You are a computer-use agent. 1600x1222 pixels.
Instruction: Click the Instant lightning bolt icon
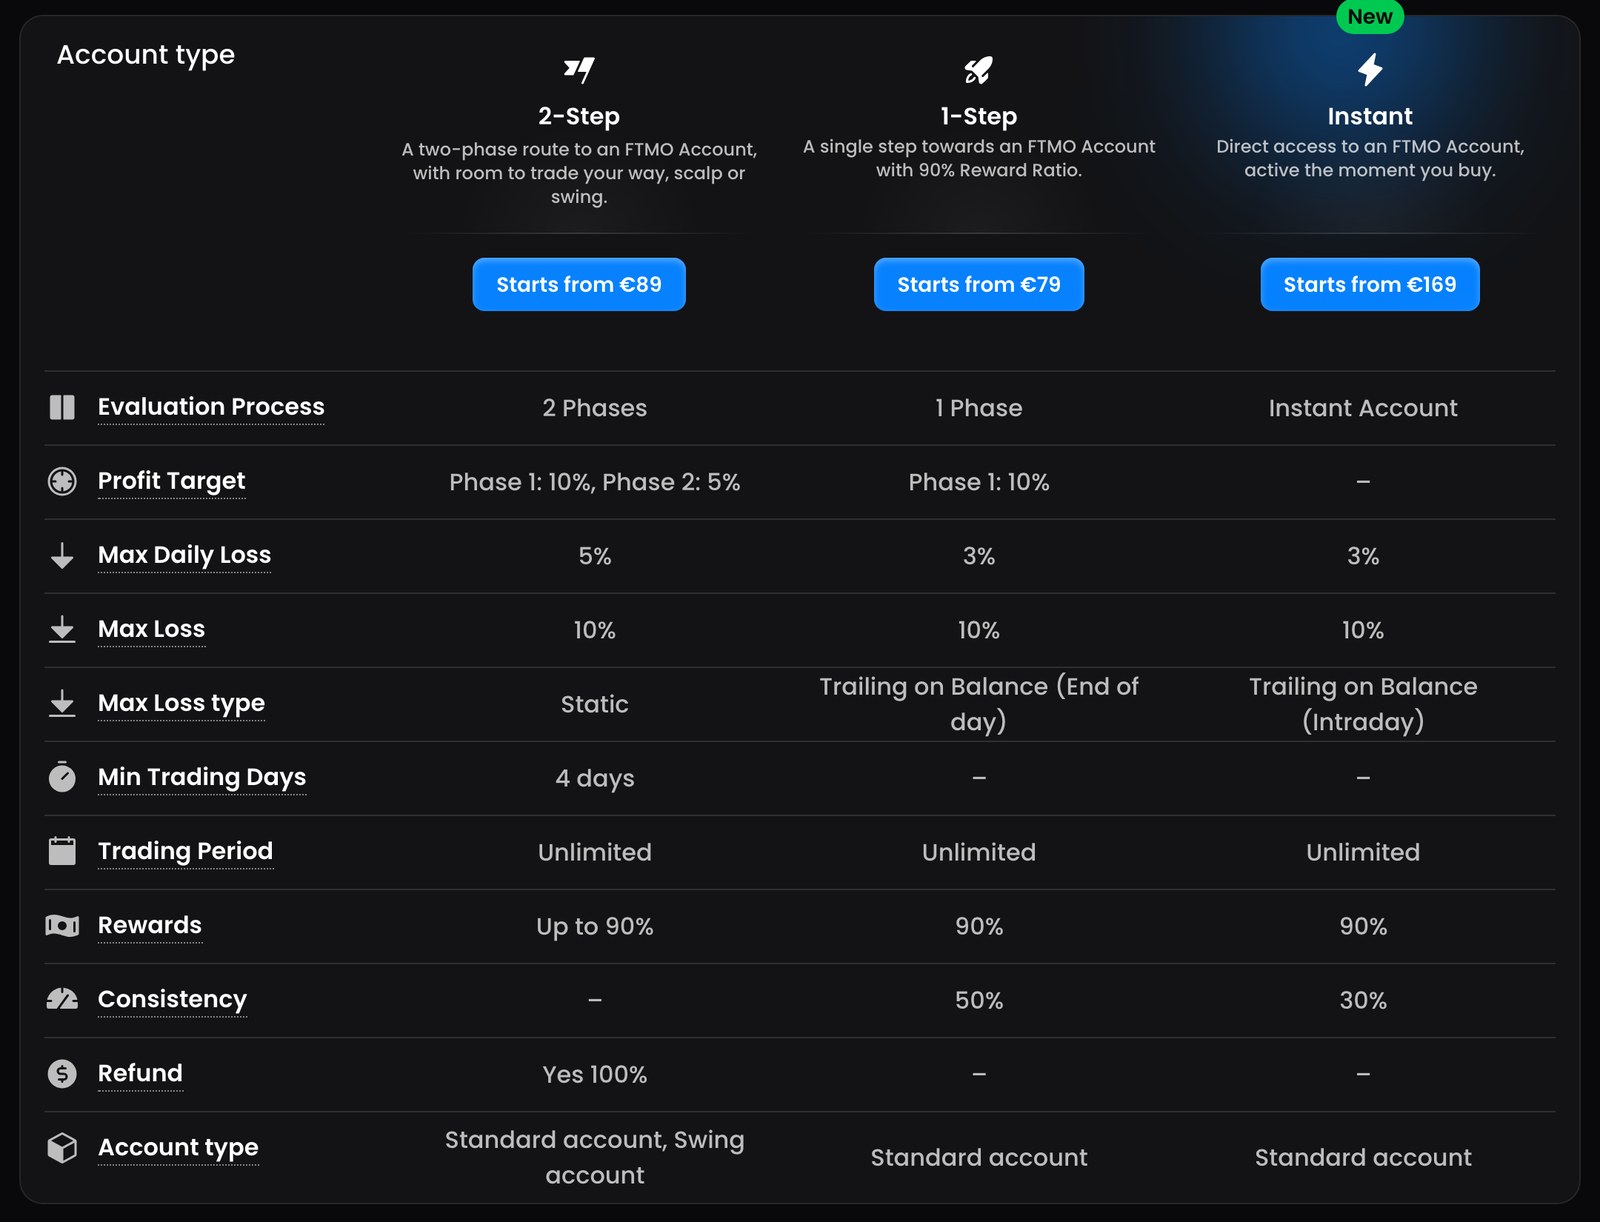tap(1370, 69)
